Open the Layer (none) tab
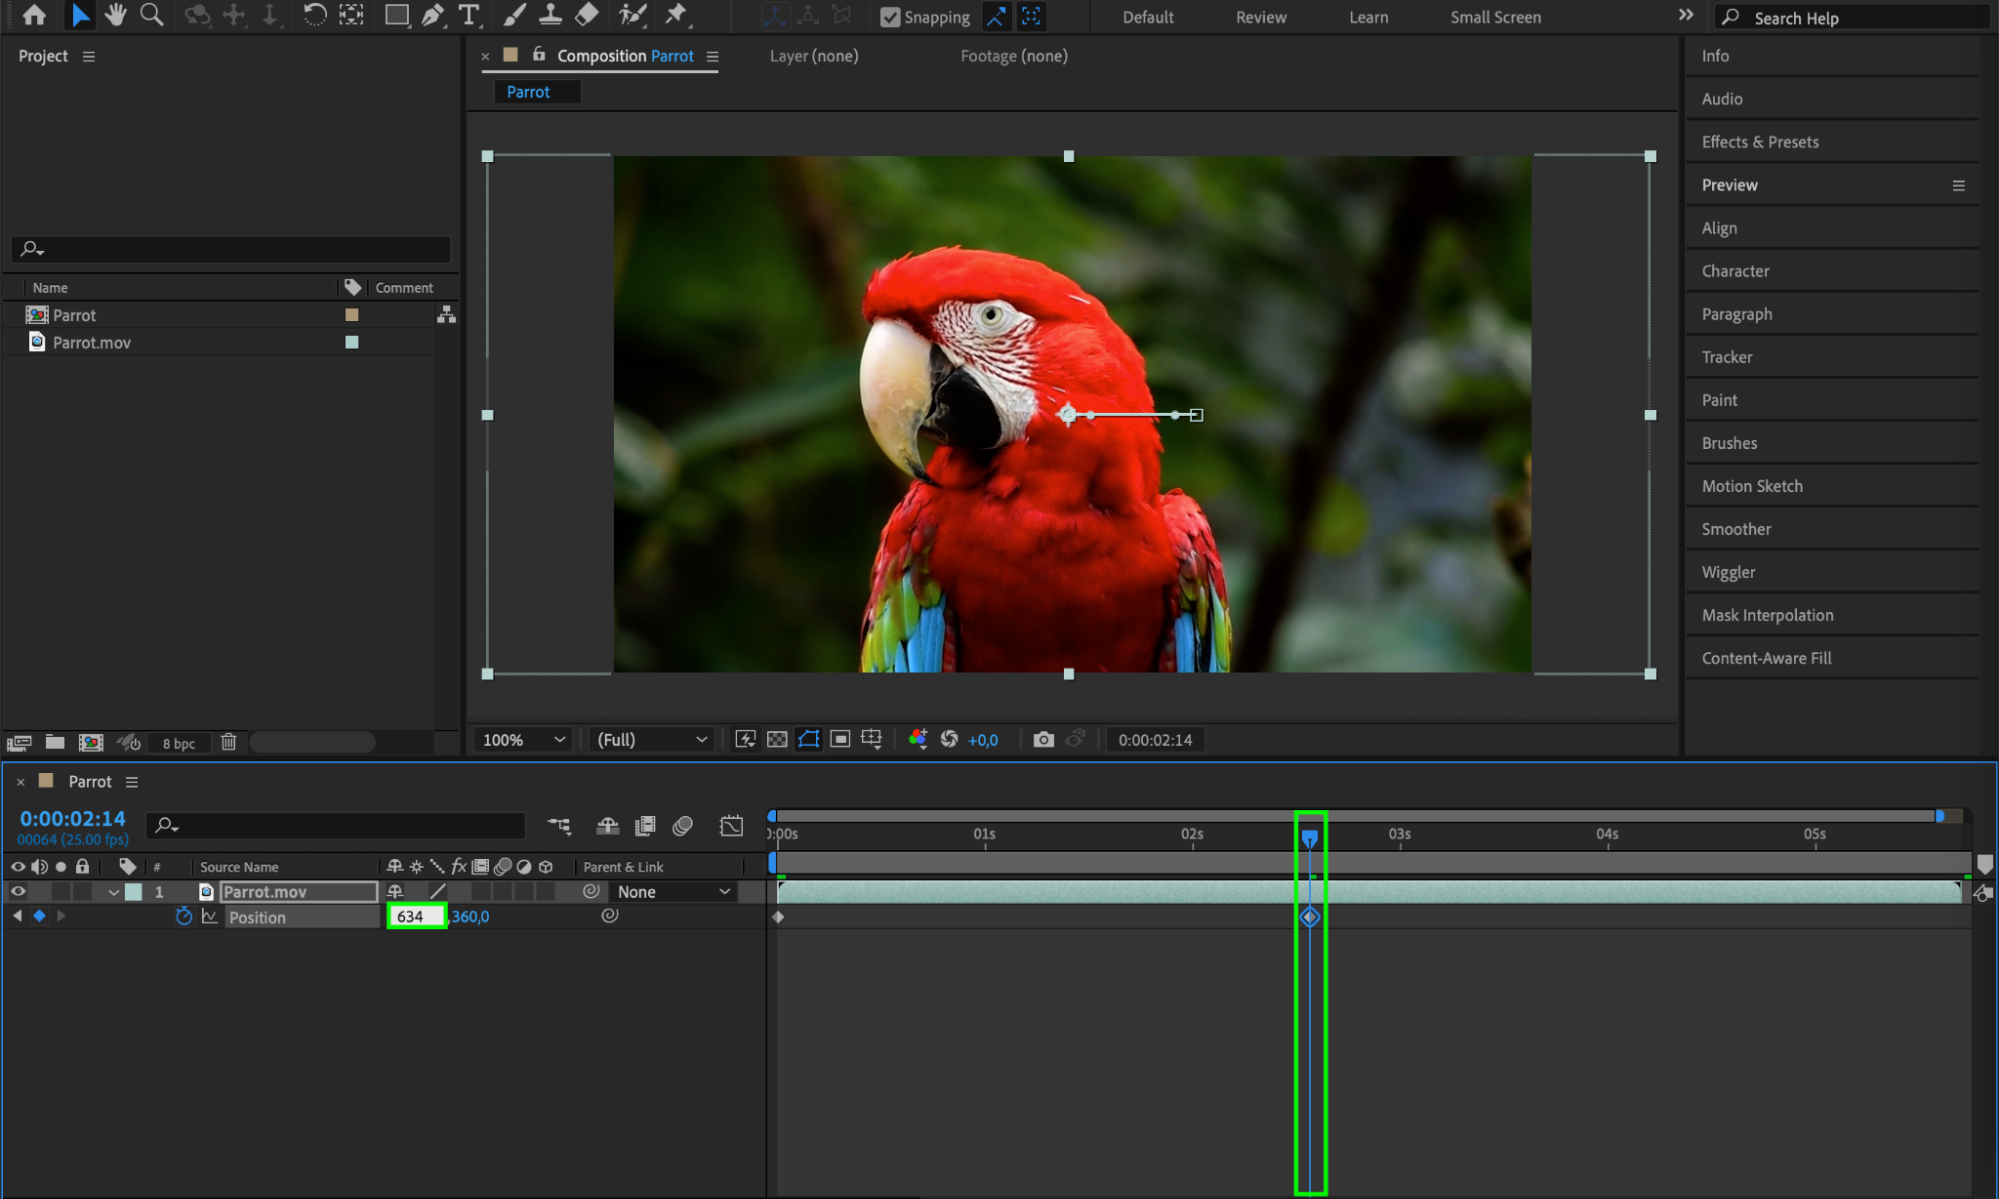The image size is (1999, 1199). click(813, 56)
